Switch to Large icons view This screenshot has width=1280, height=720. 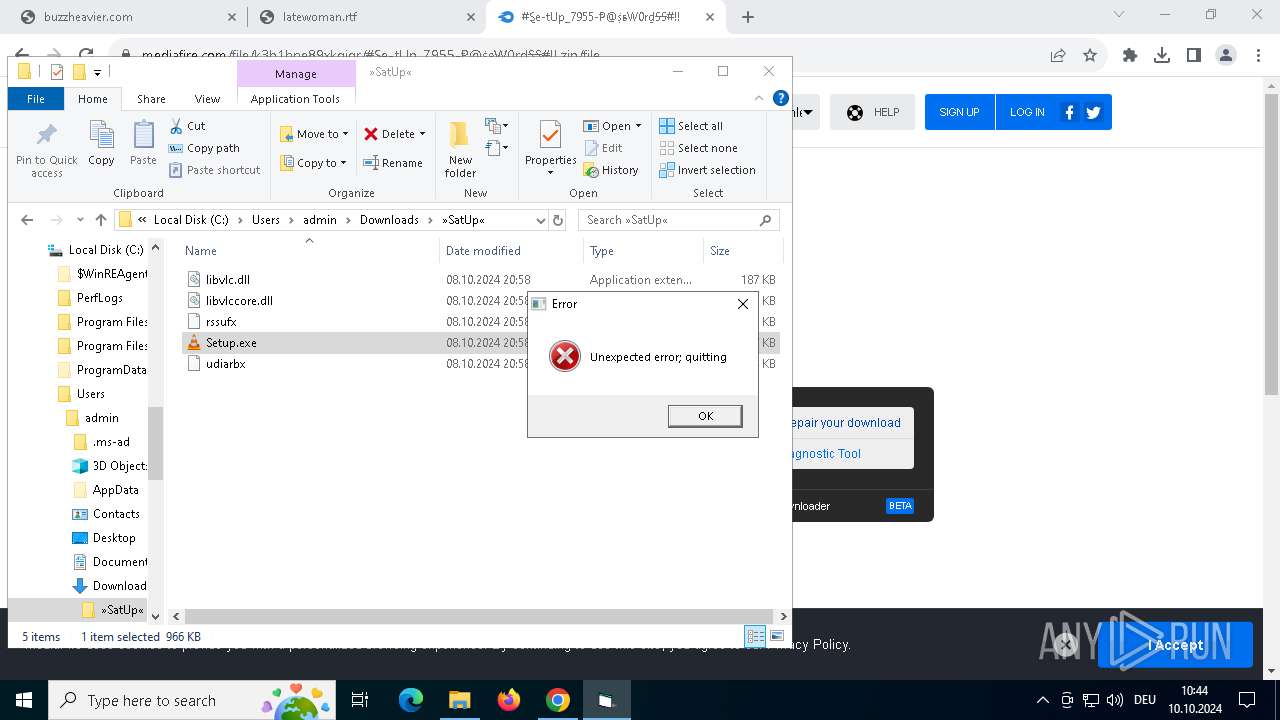pos(776,636)
